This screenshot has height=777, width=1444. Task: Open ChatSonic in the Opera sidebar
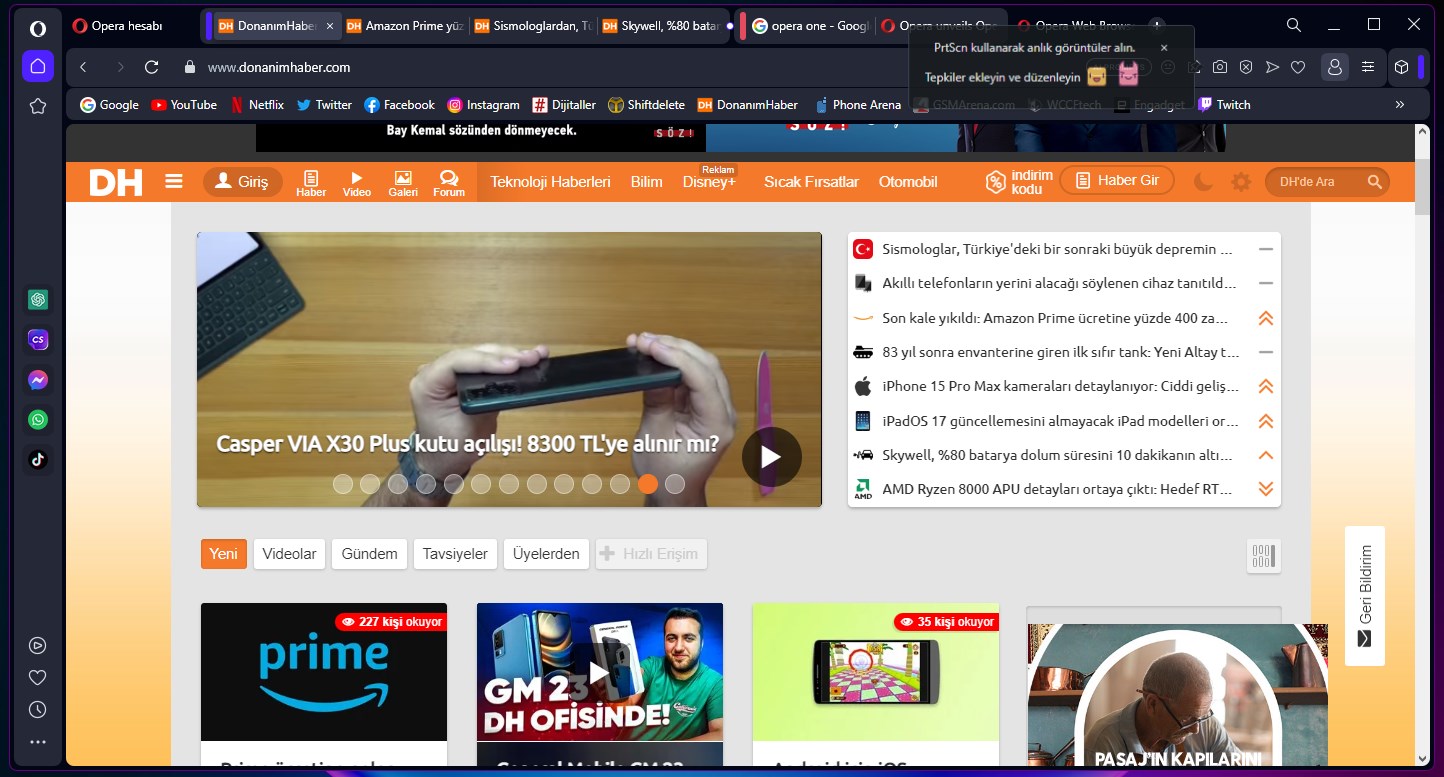pyautogui.click(x=38, y=340)
